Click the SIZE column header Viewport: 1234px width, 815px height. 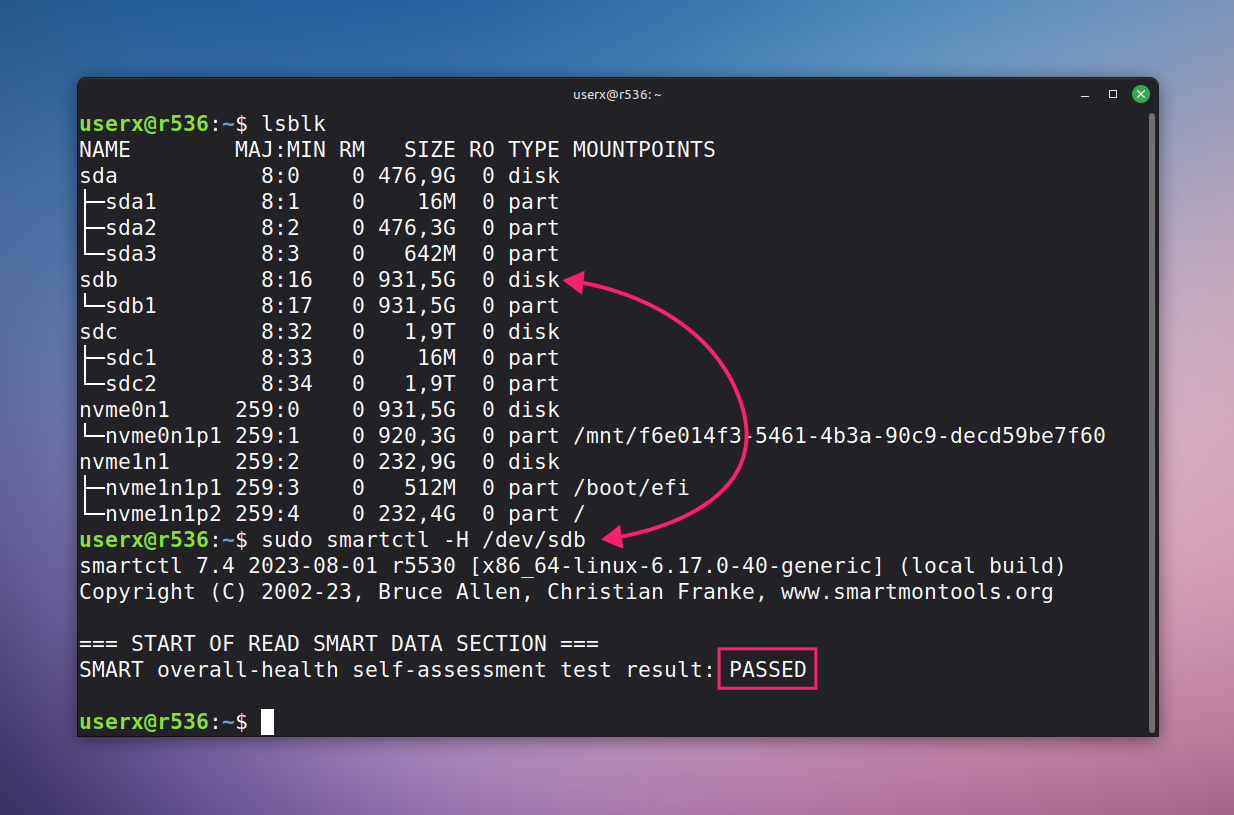(430, 150)
